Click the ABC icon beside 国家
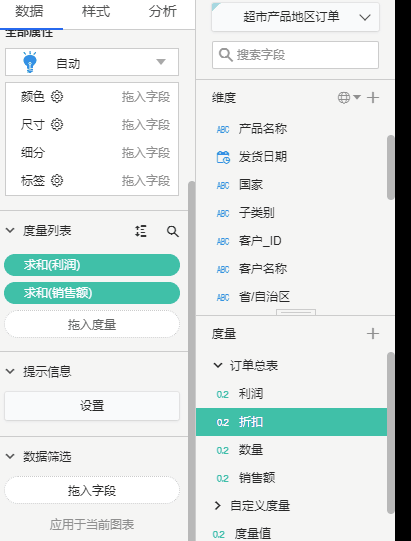The width and height of the screenshot is (411, 541). [223, 185]
